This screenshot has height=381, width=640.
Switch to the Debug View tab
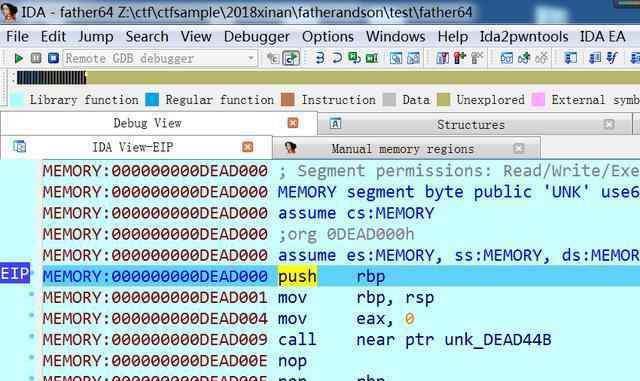click(147, 123)
